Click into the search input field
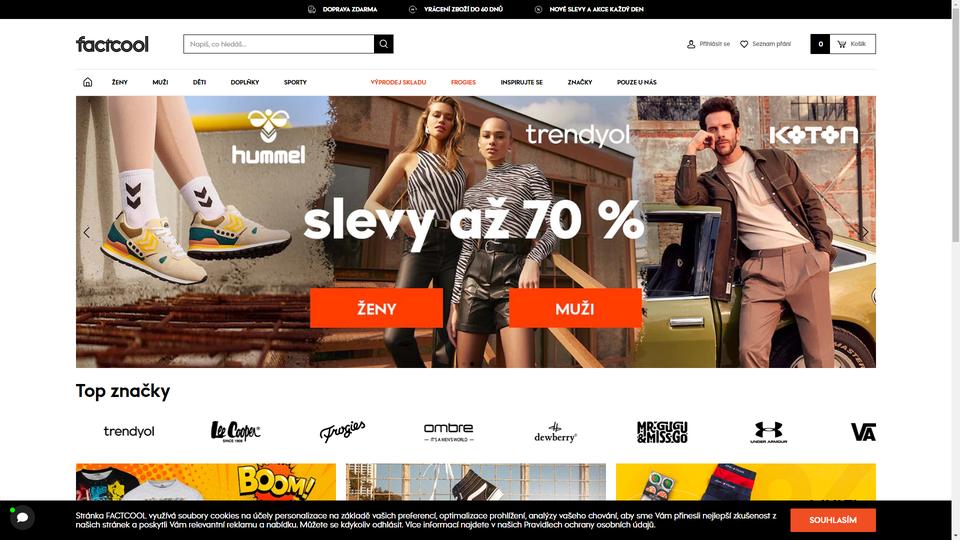960x540 pixels. [279, 44]
